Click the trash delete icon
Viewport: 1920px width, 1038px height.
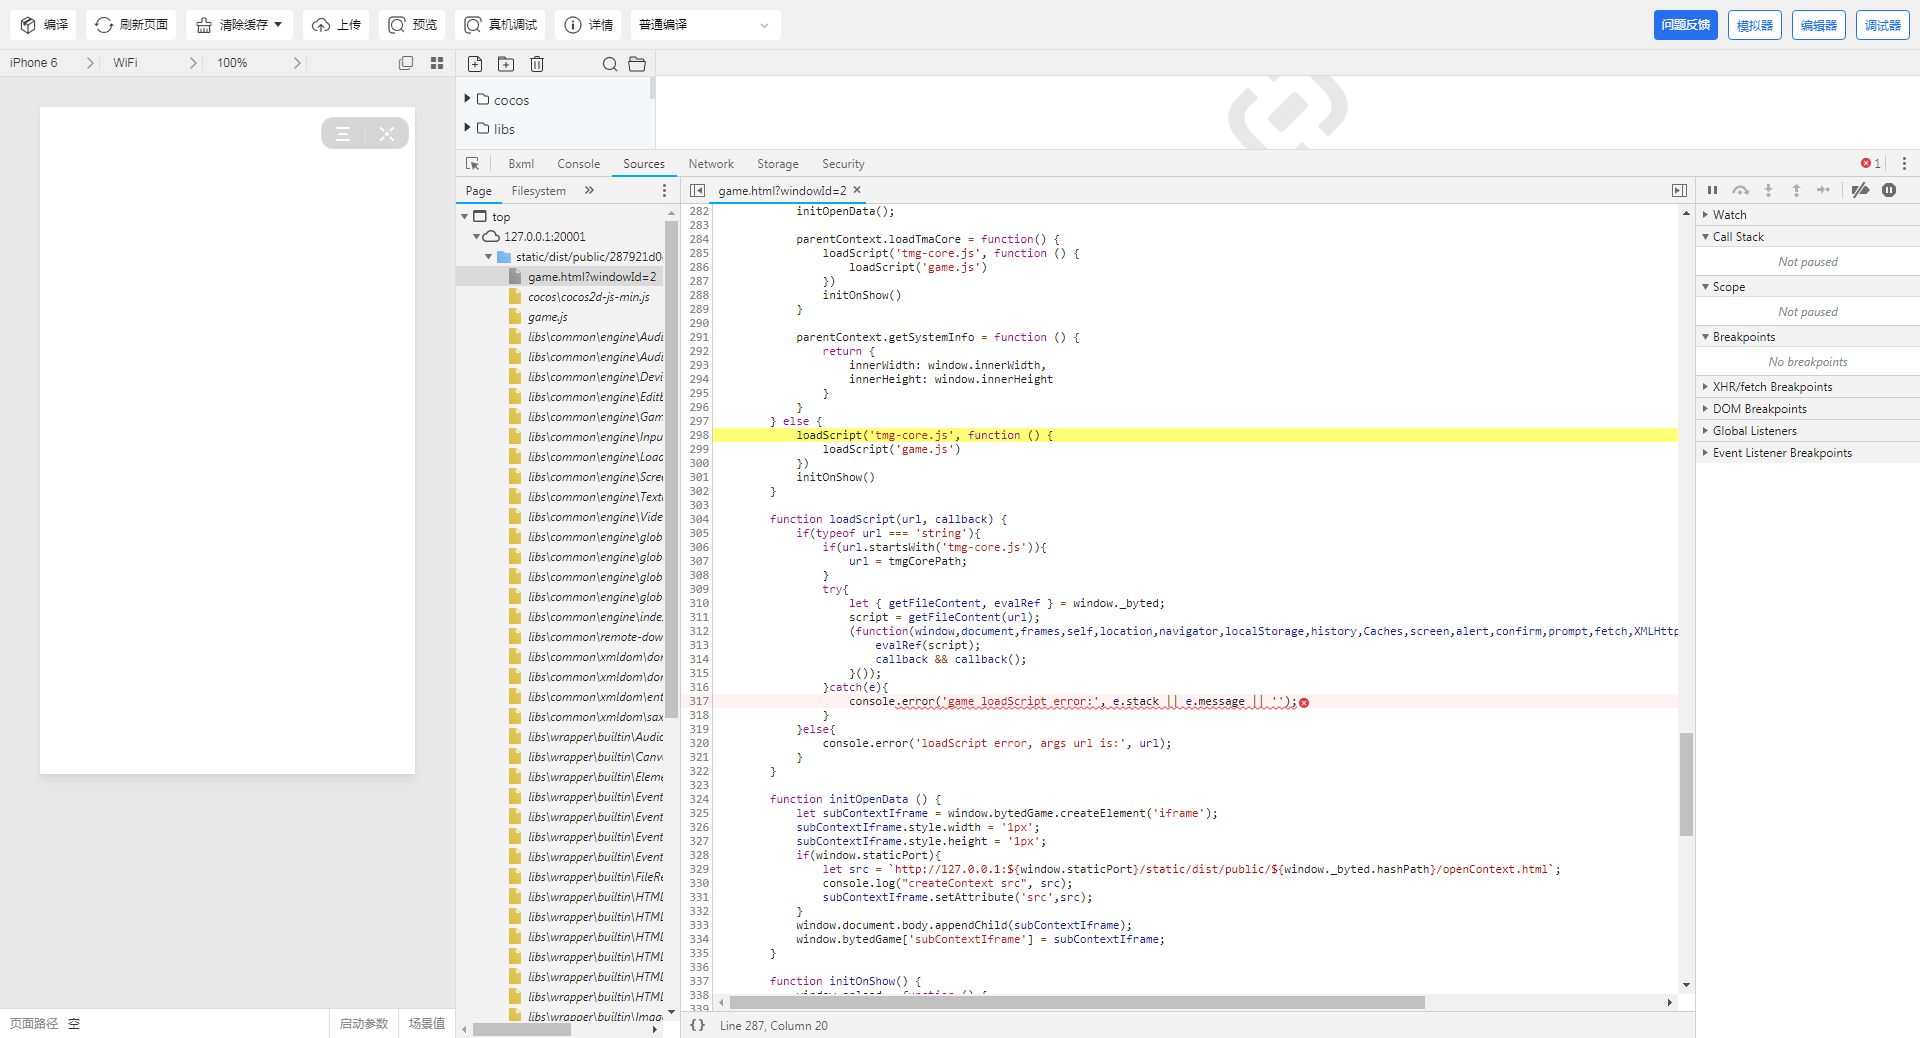[537, 64]
